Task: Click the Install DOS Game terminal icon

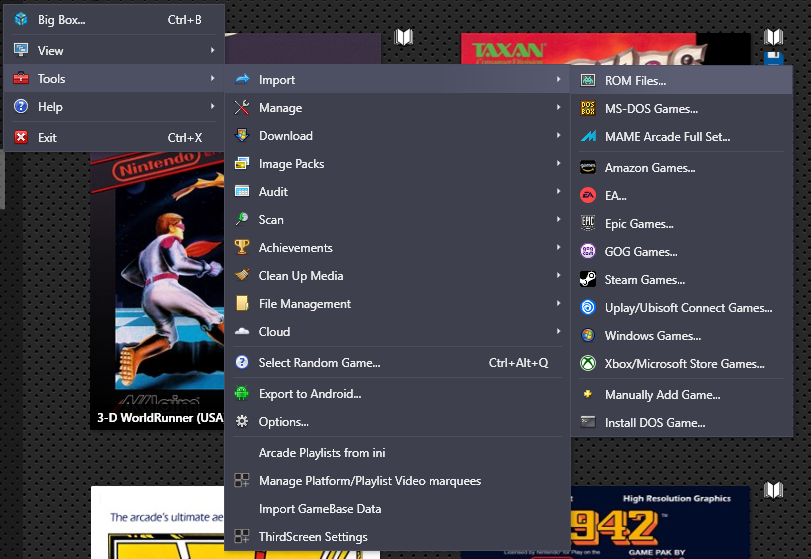Action: 588,422
